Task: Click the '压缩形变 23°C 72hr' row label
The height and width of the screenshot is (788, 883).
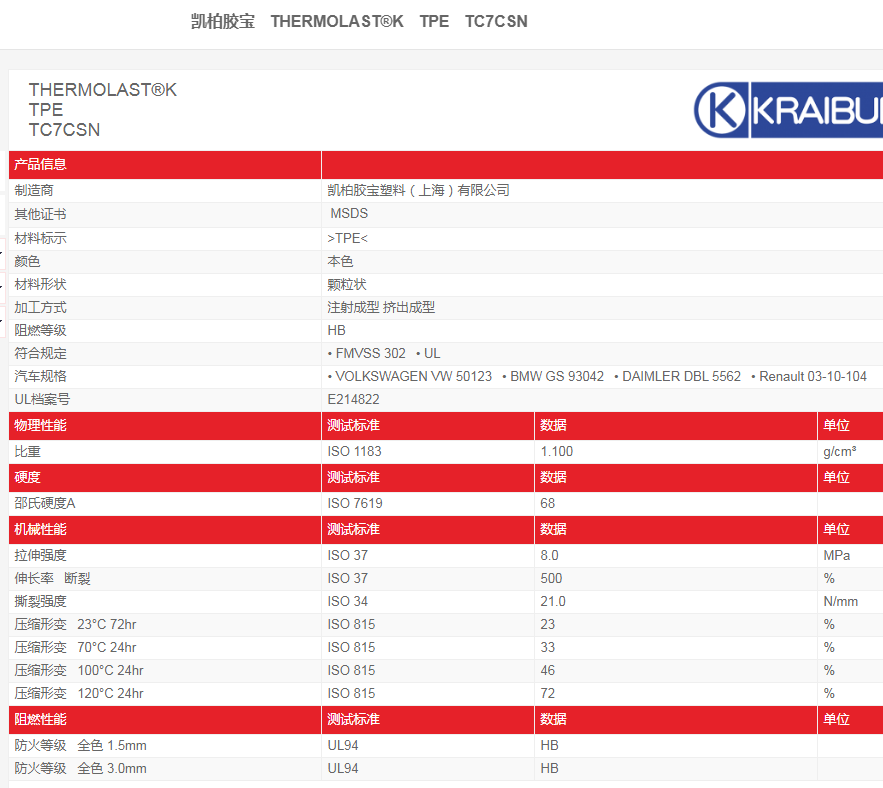Action: tap(75, 625)
